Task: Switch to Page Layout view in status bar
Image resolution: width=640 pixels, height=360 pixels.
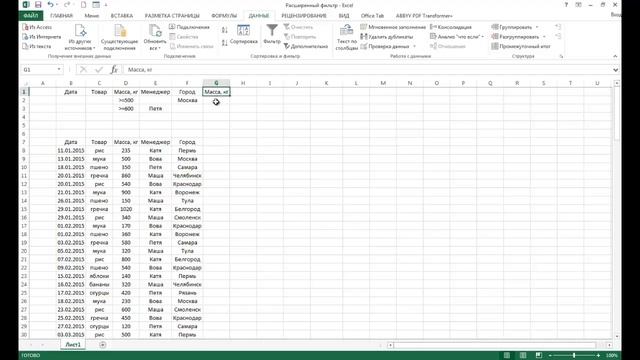Action: coord(523,356)
